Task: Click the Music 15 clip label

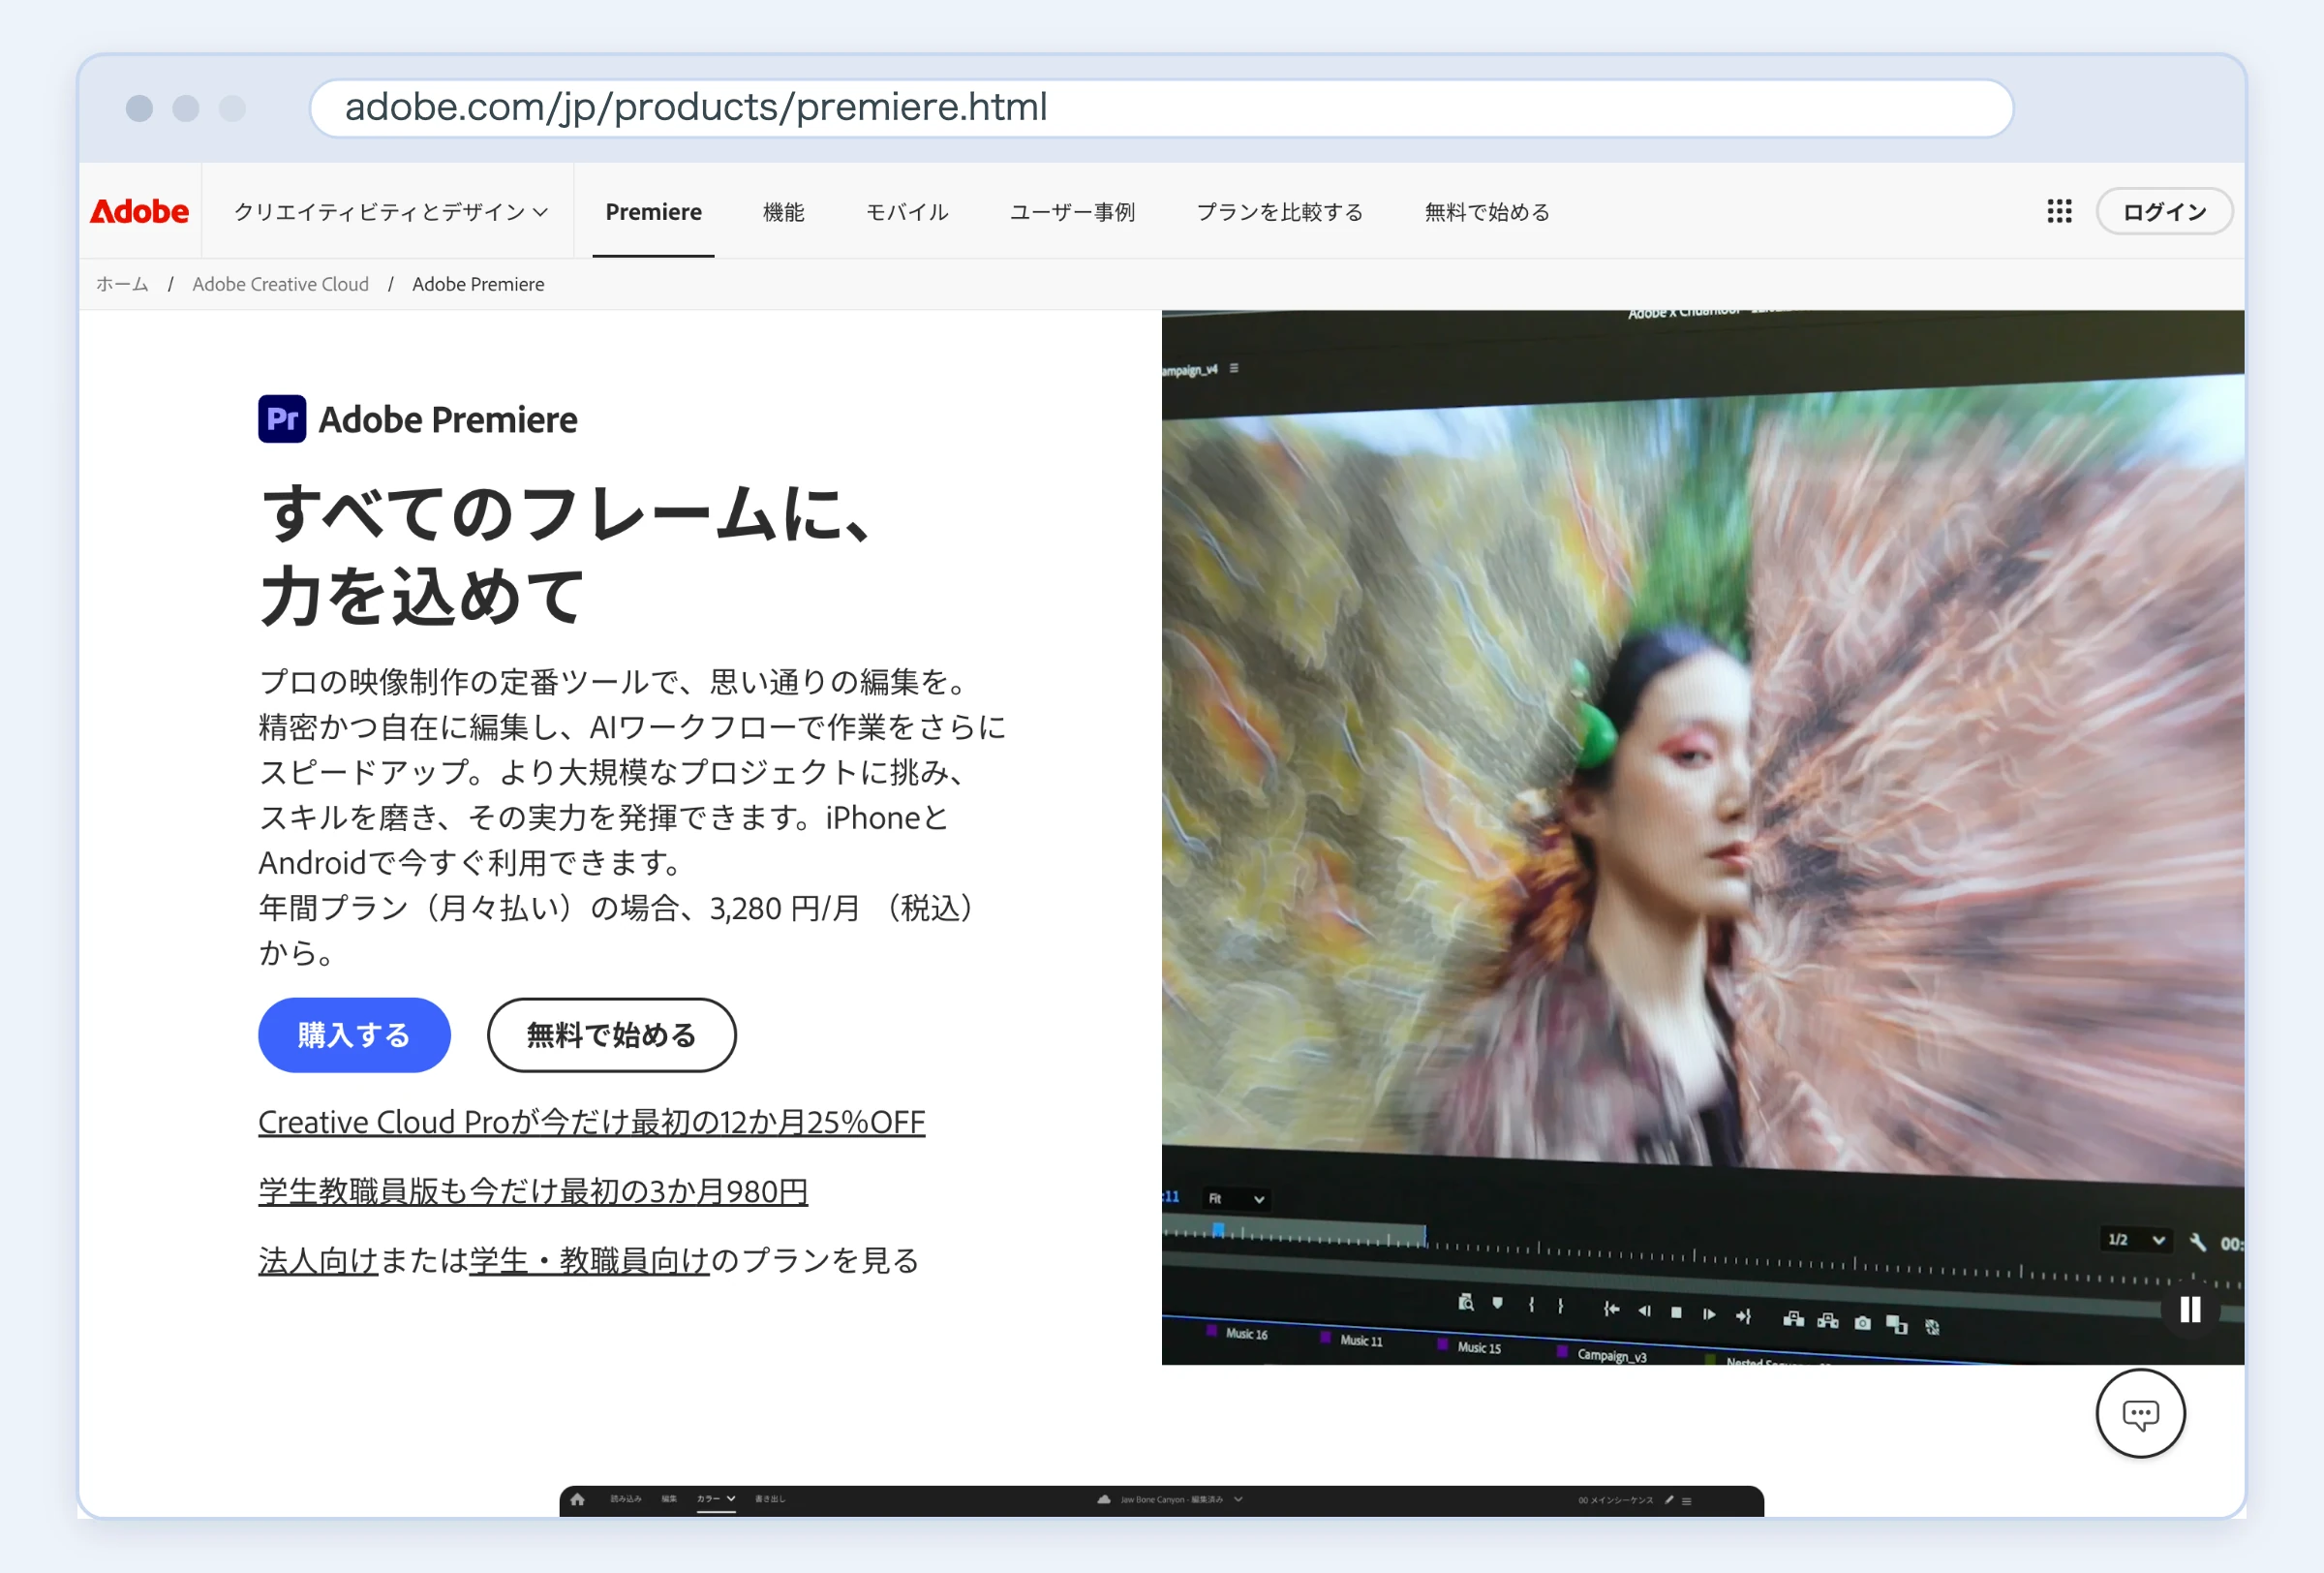Action: (x=1479, y=1347)
